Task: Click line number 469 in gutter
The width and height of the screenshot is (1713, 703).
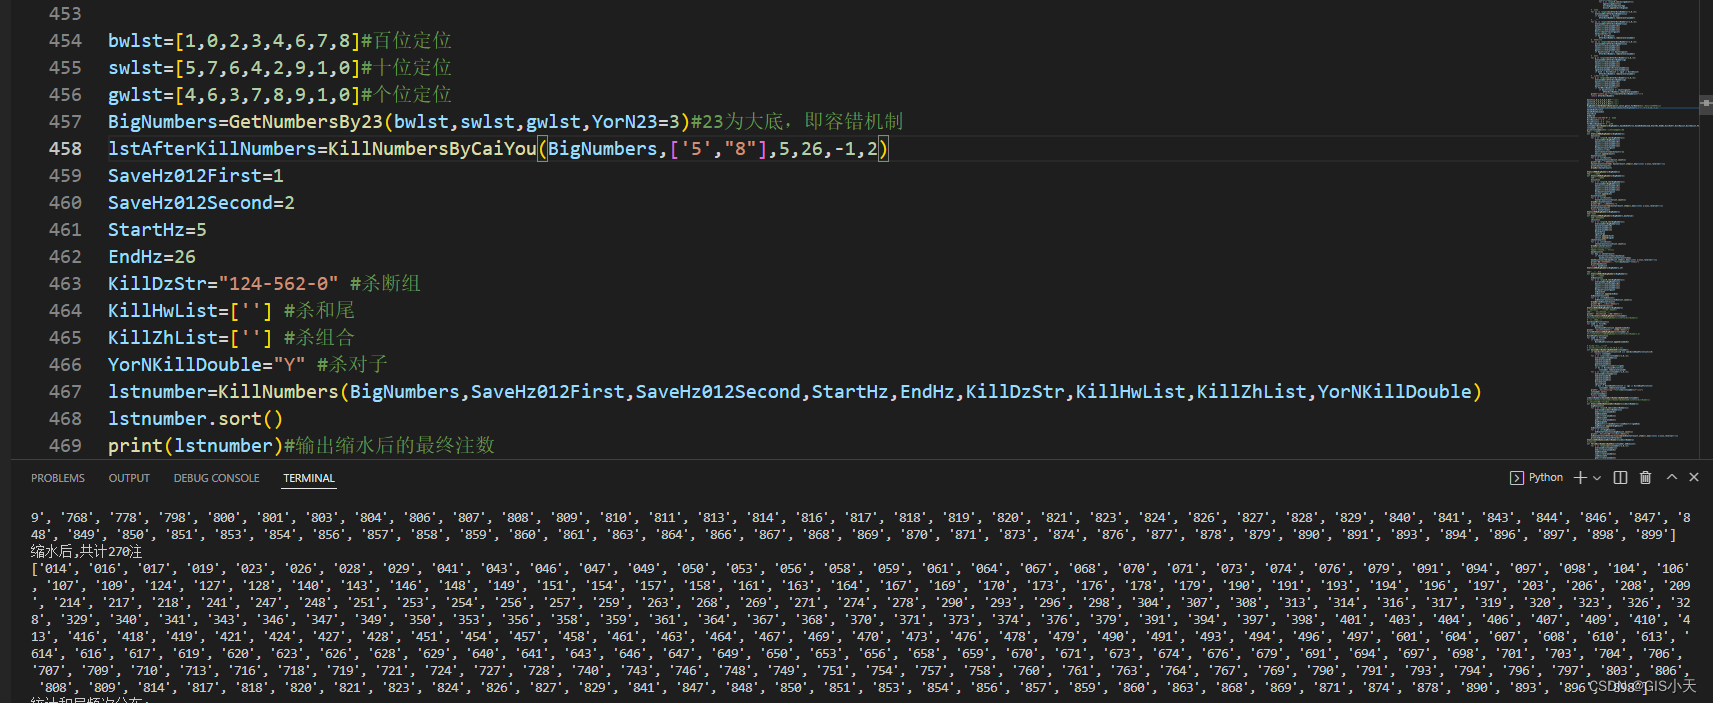Action: tap(65, 445)
